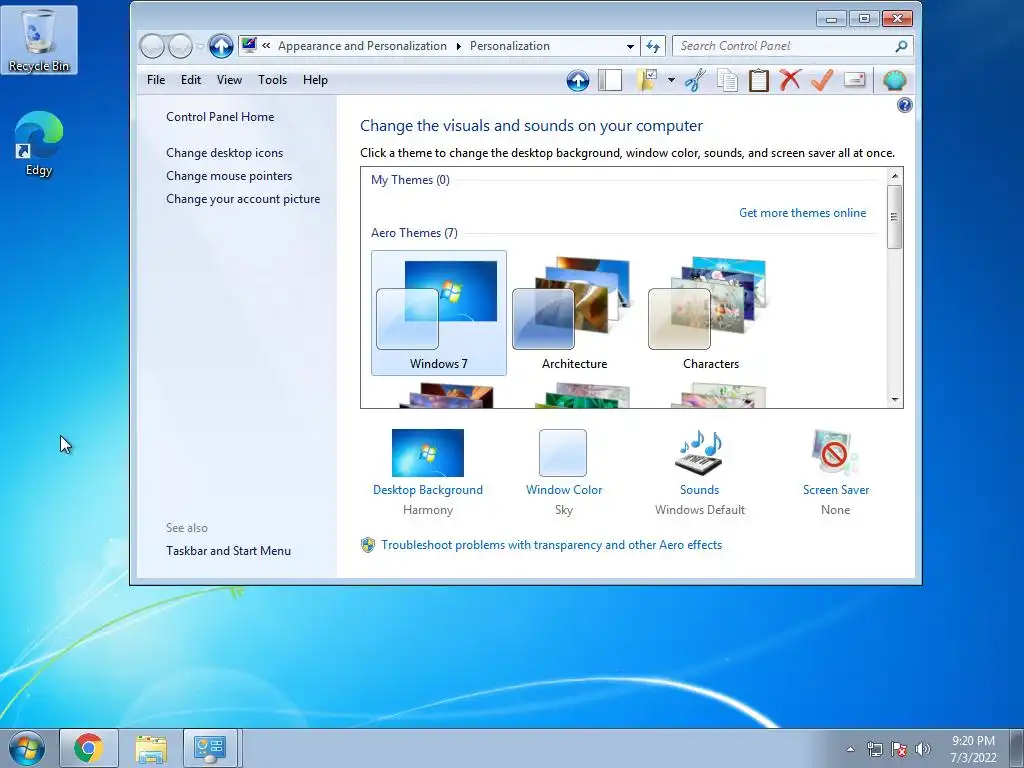Select the Windows 7 theme
The width and height of the screenshot is (1024, 768).
pos(439,313)
